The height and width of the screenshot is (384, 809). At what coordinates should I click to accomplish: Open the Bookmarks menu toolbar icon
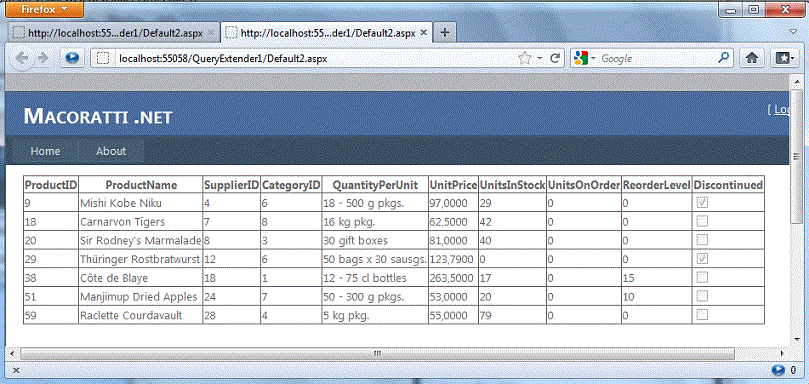pyautogui.click(x=785, y=58)
